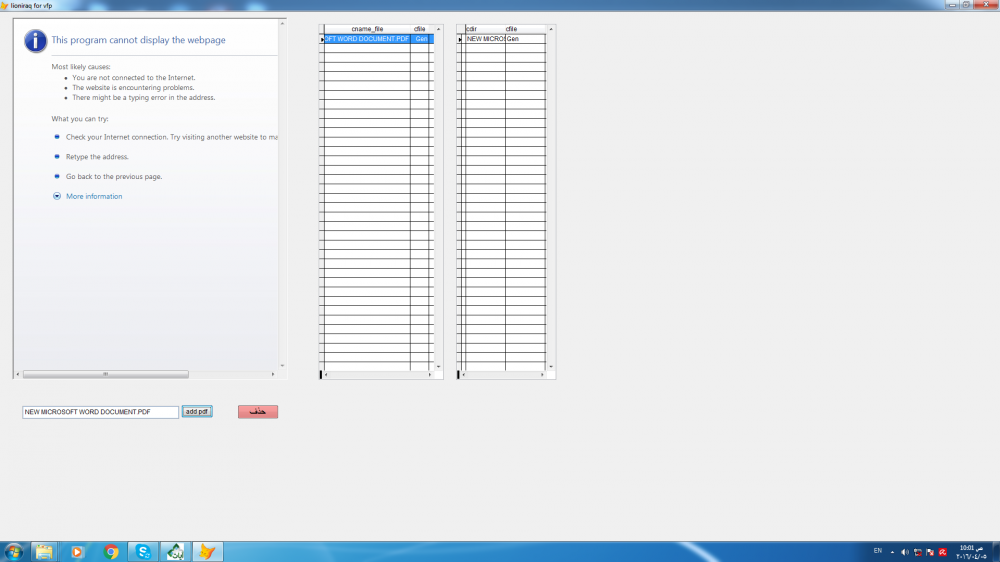The height and width of the screenshot is (562, 1000).
Task: Click the browser pane scroll up arrow
Action: pos(282,24)
